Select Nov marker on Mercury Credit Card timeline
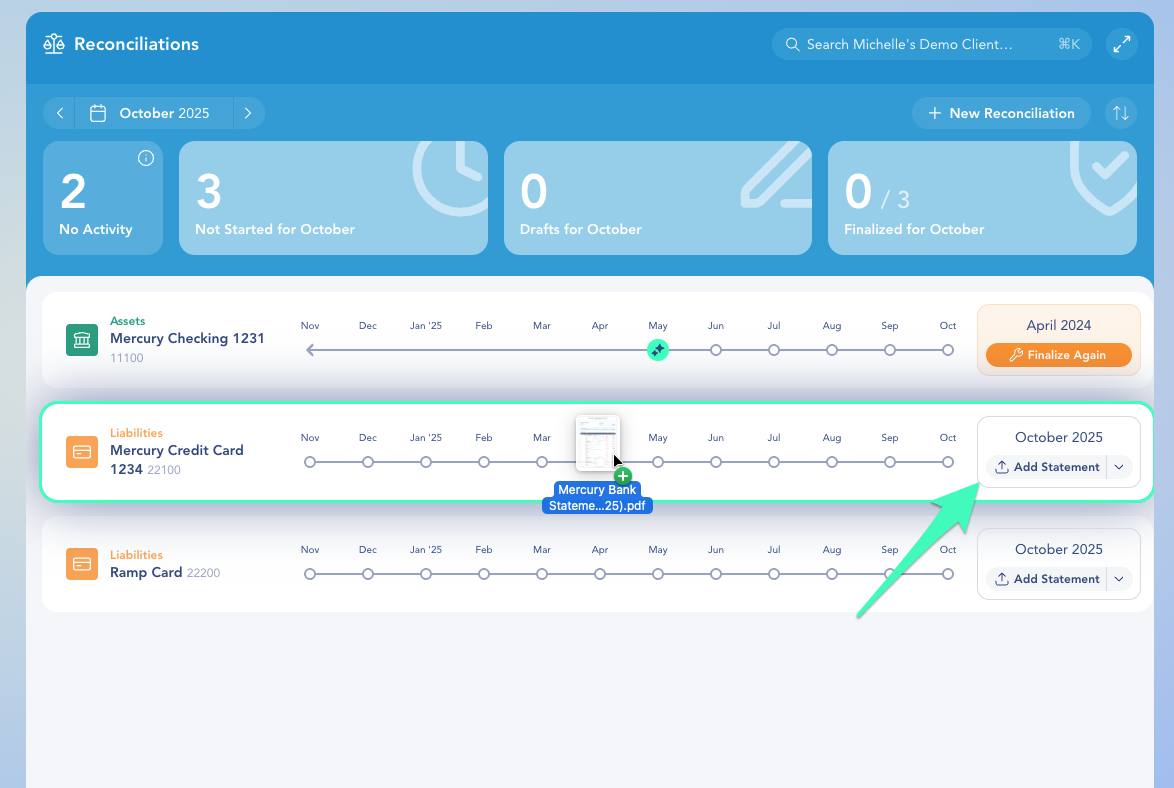Image resolution: width=1174 pixels, height=788 pixels. point(310,462)
